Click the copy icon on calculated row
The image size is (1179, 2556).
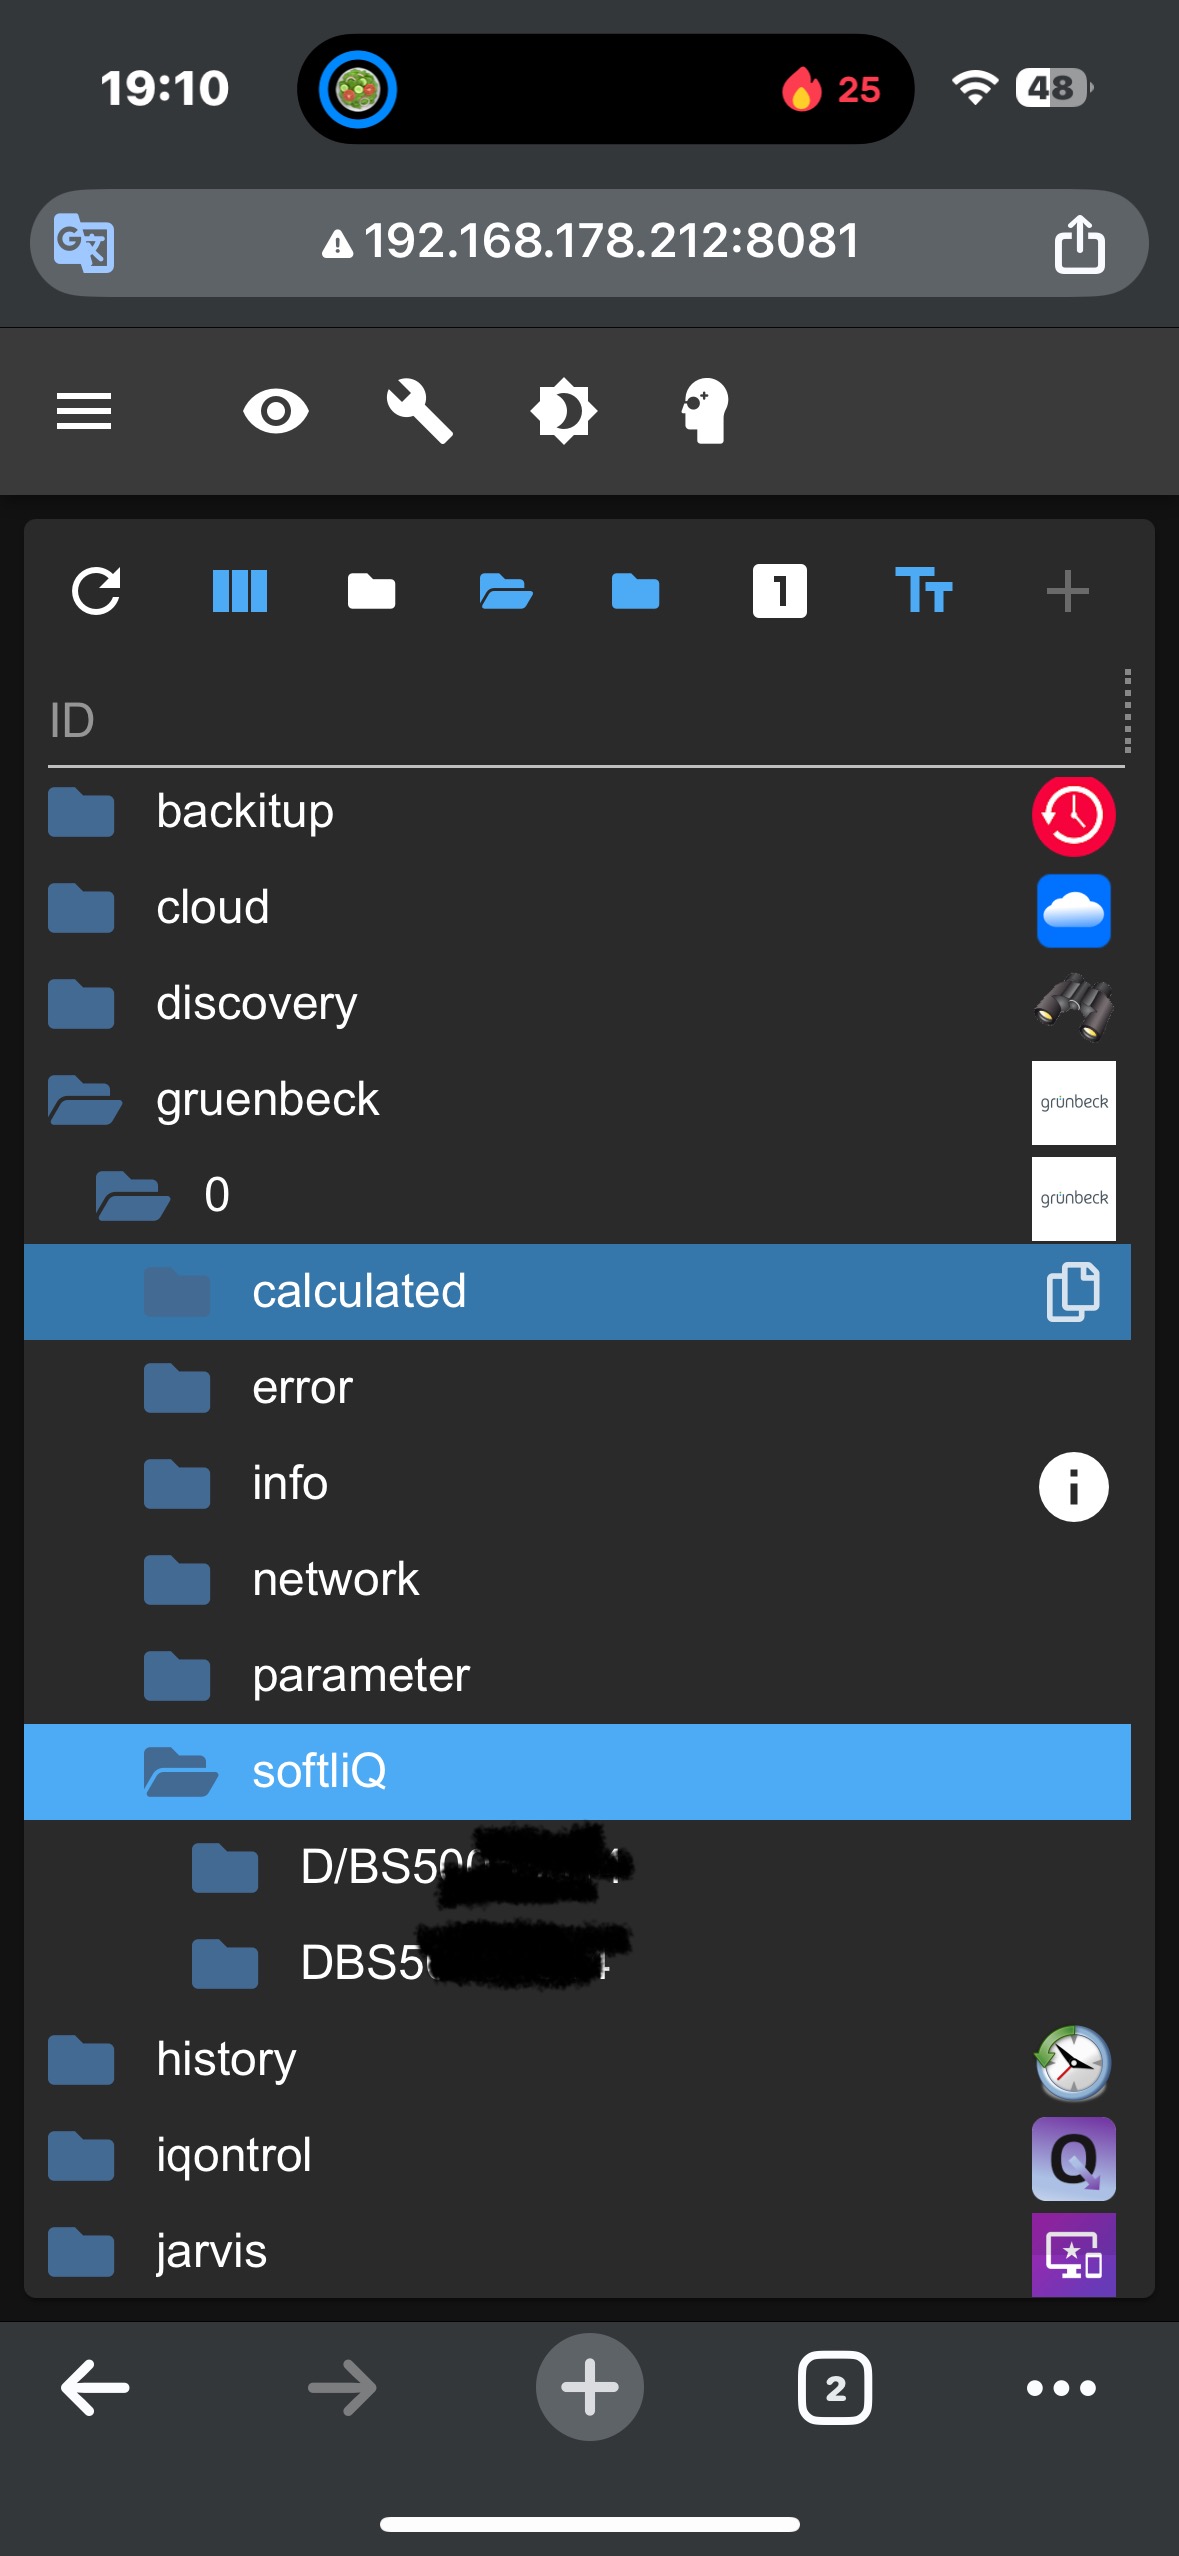(x=1073, y=1291)
